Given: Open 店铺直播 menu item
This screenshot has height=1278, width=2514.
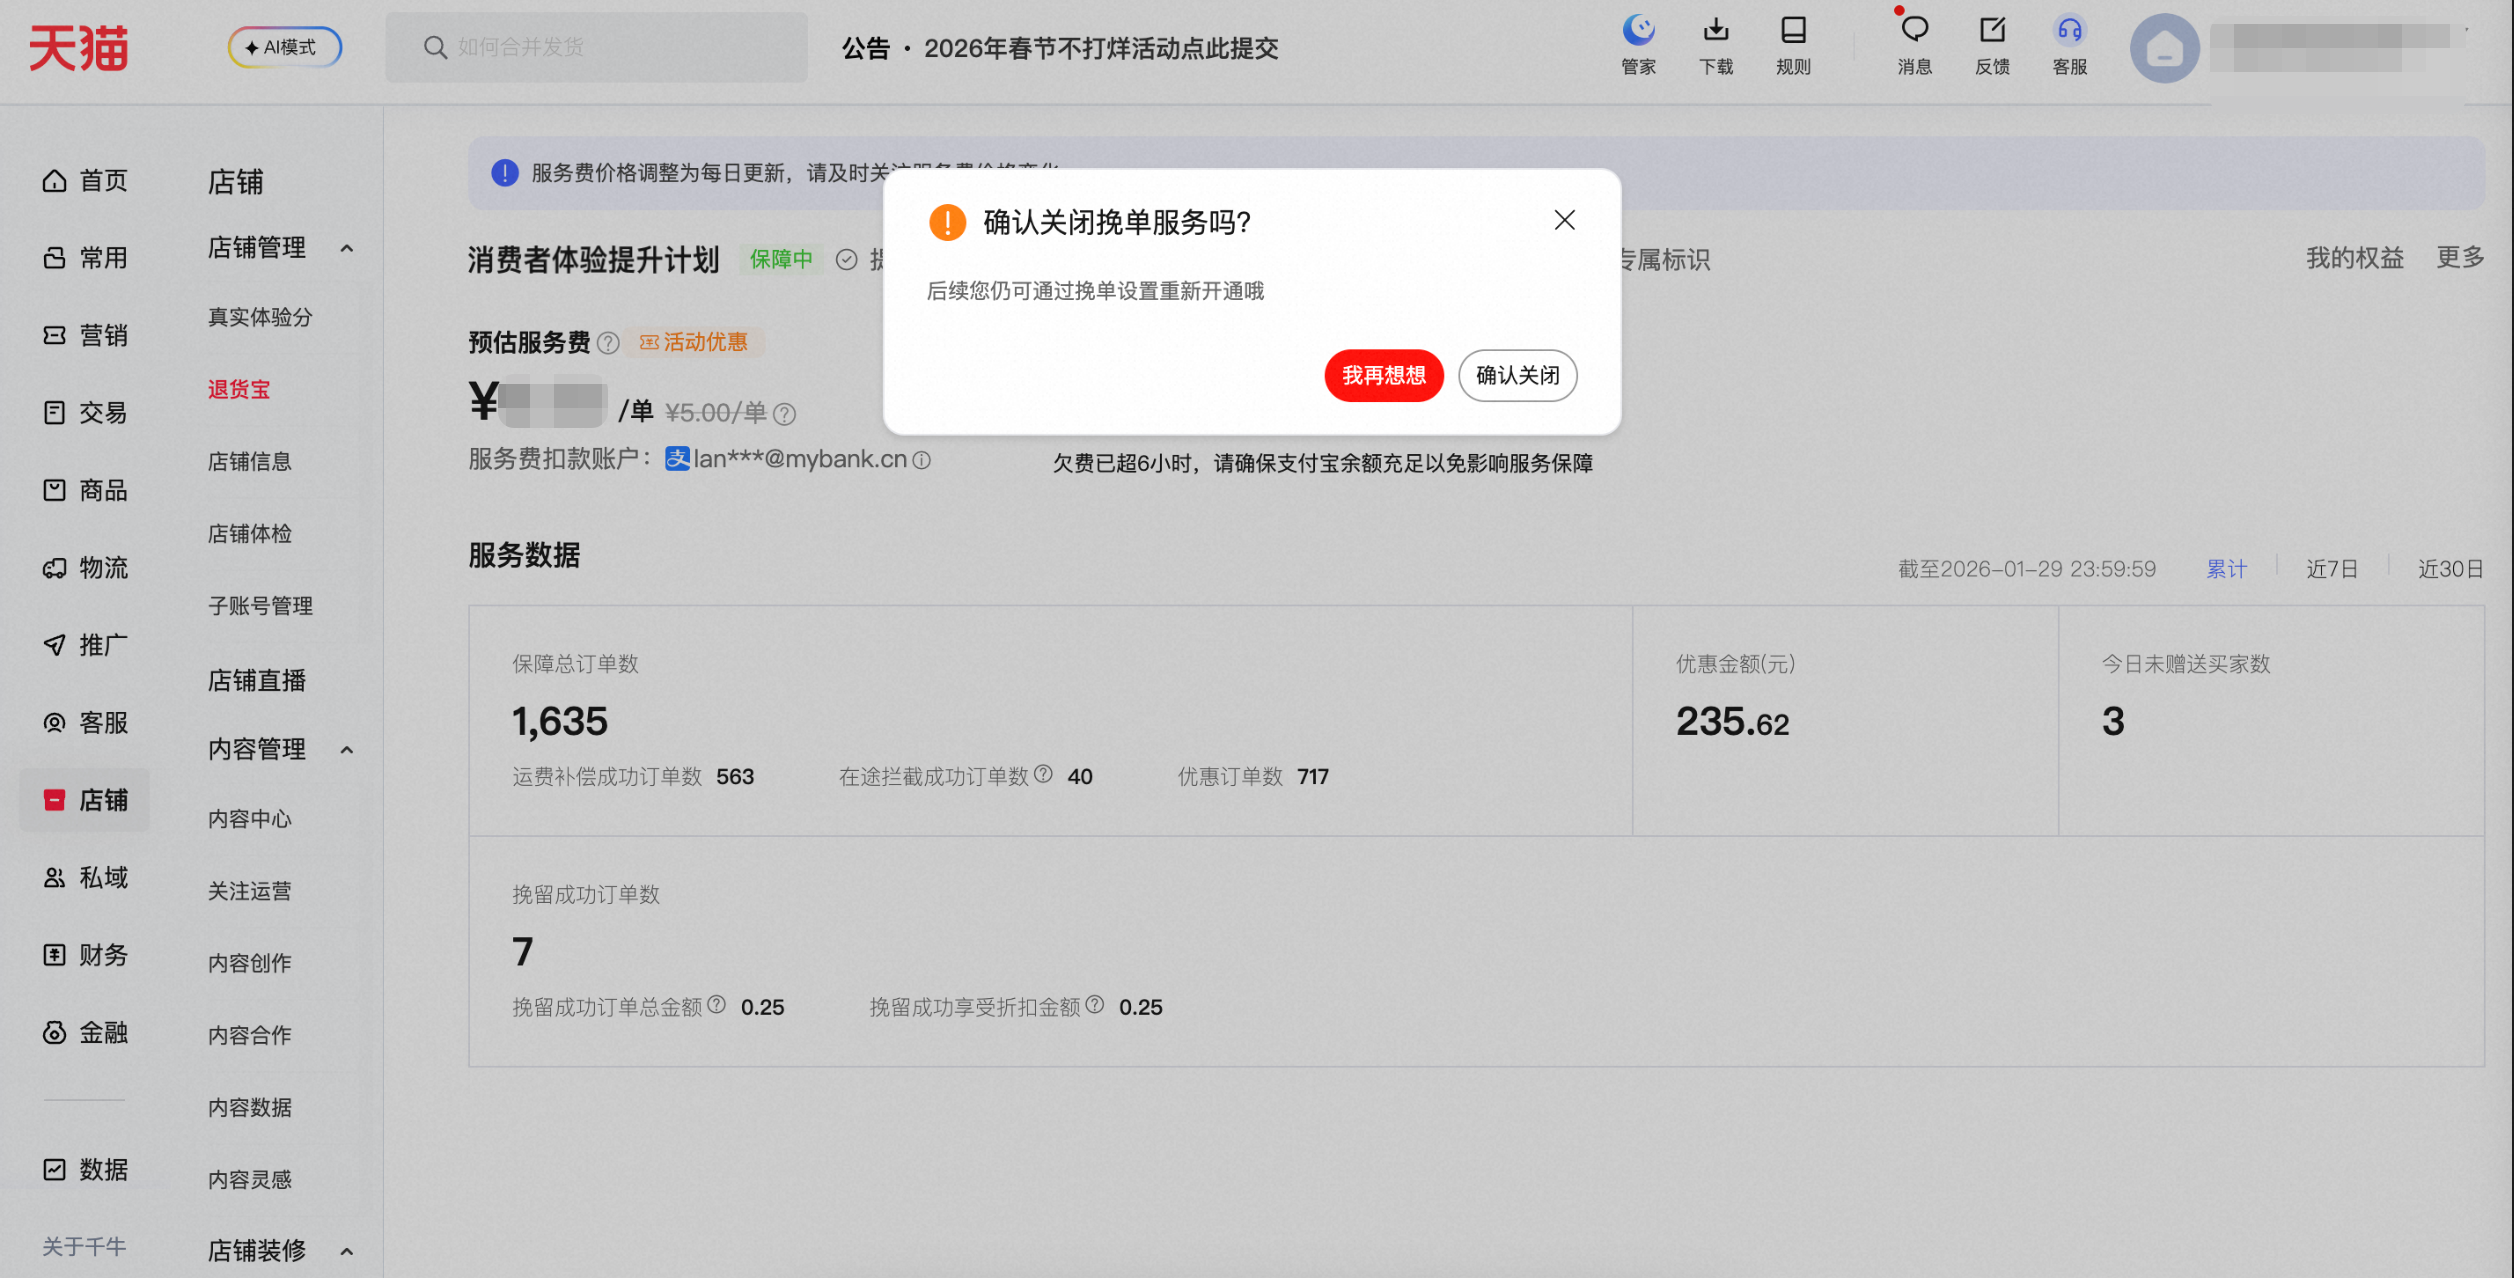Looking at the screenshot, I should (x=257, y=680).
